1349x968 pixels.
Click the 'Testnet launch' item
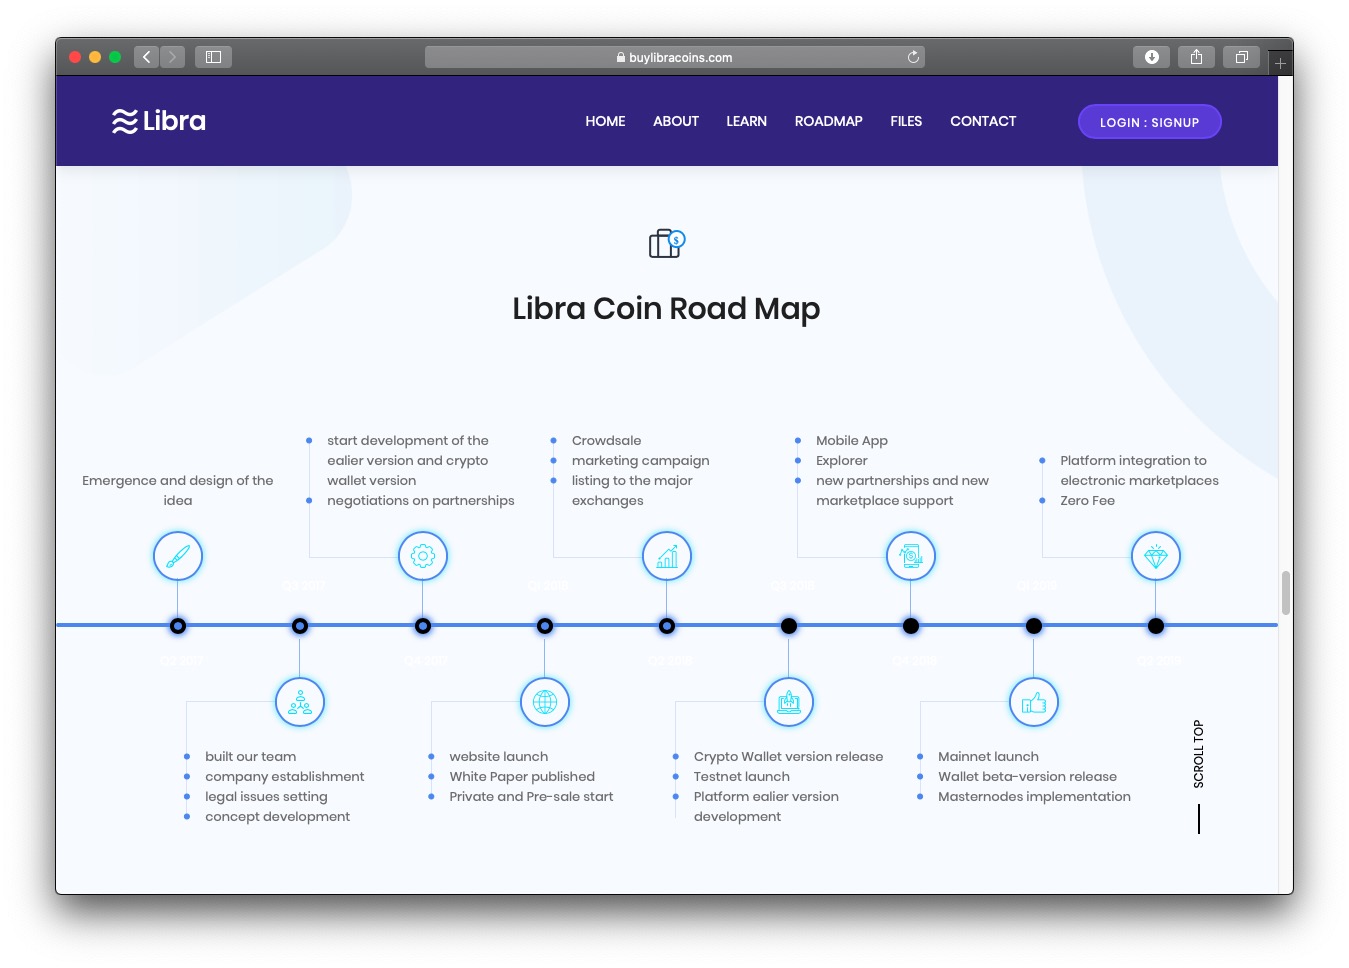click(742, 777)
